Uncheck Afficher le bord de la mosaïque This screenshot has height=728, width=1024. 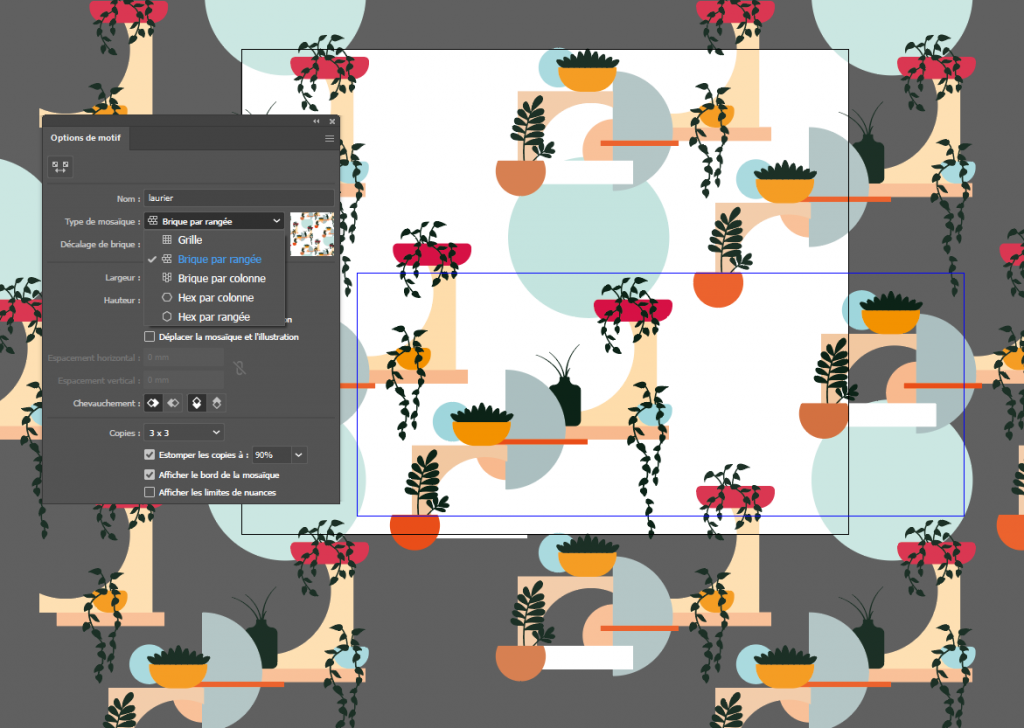[150, 475]
